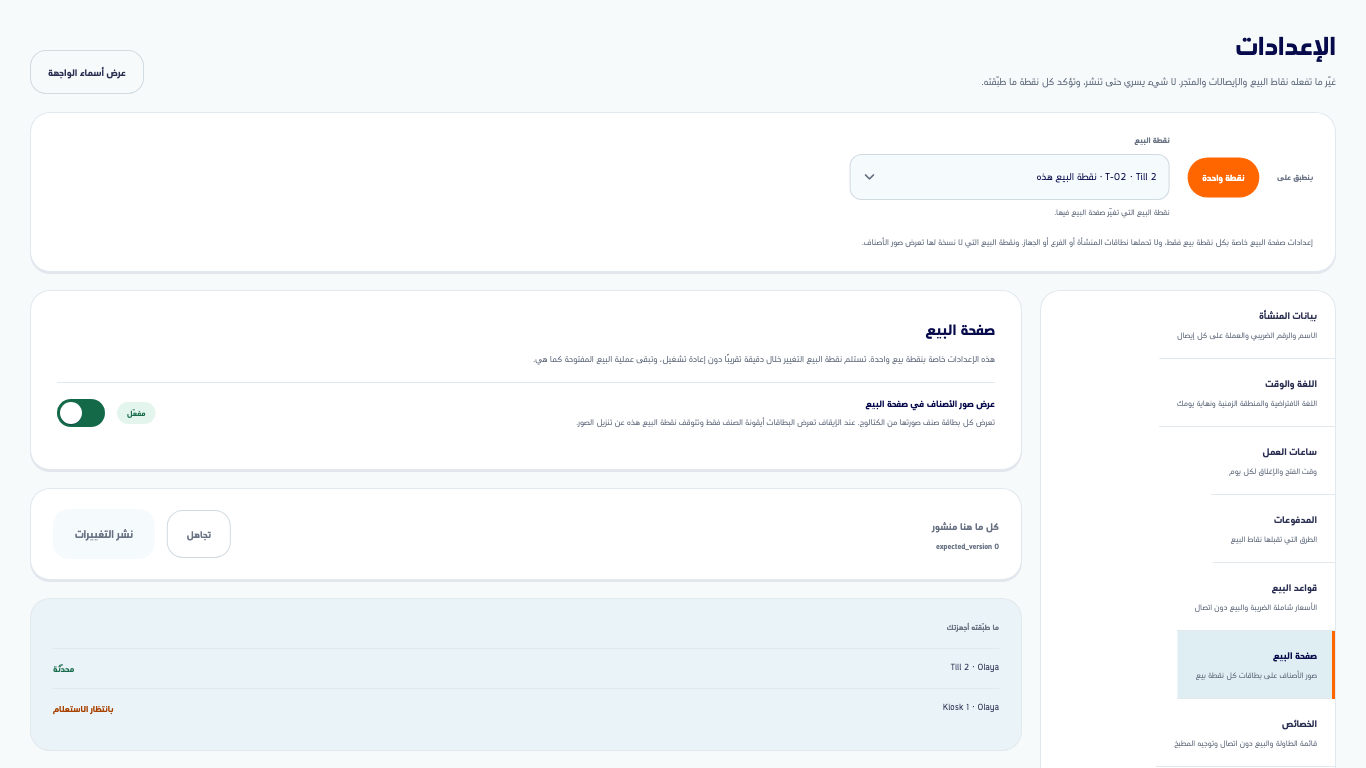Open بيانات المنشأة settings section

tap(1247, 325)
